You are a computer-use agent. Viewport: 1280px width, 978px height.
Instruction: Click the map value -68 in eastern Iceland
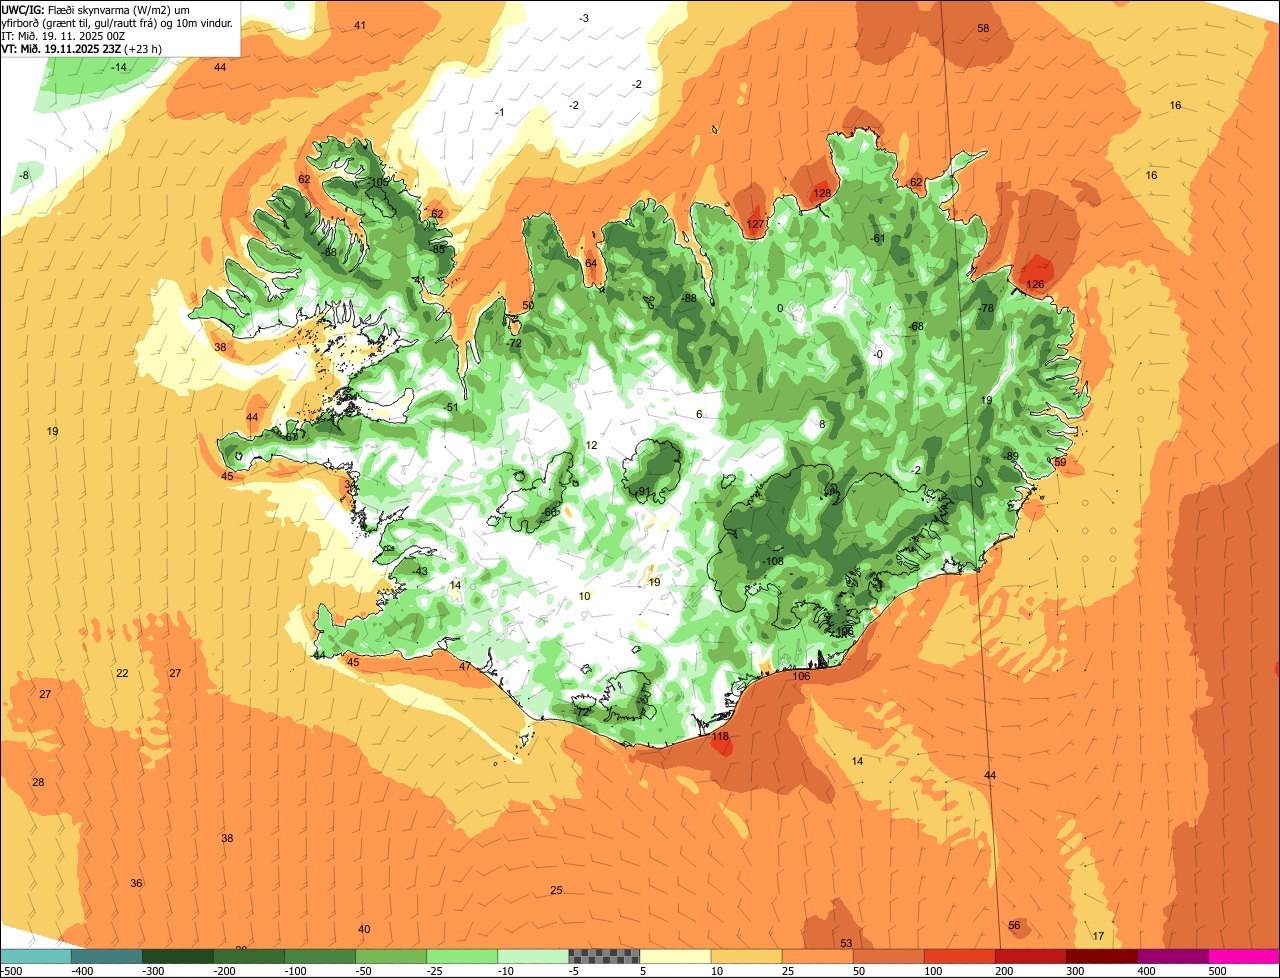point(915,326)
